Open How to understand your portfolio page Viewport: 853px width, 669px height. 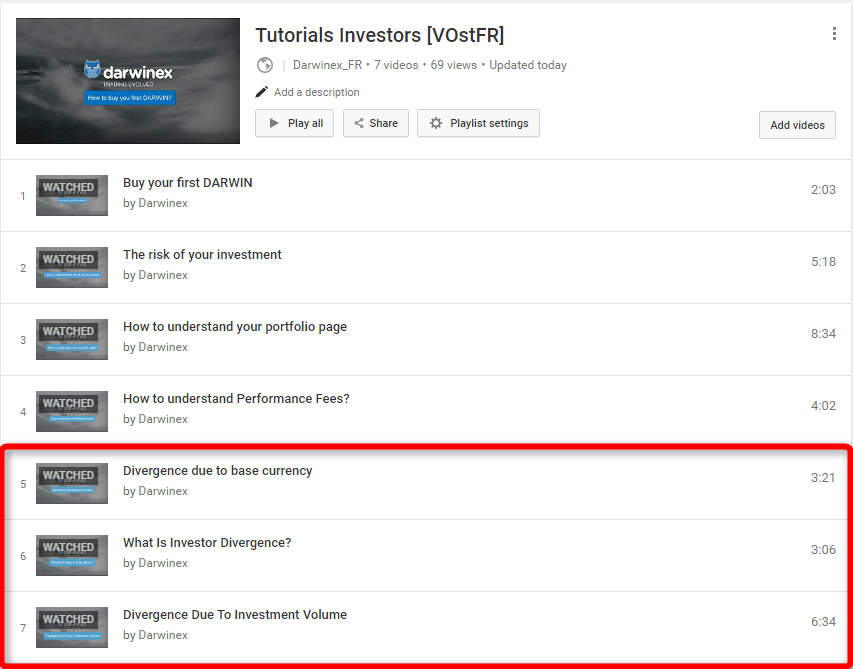pyautogui.click(x=234, y=326)
